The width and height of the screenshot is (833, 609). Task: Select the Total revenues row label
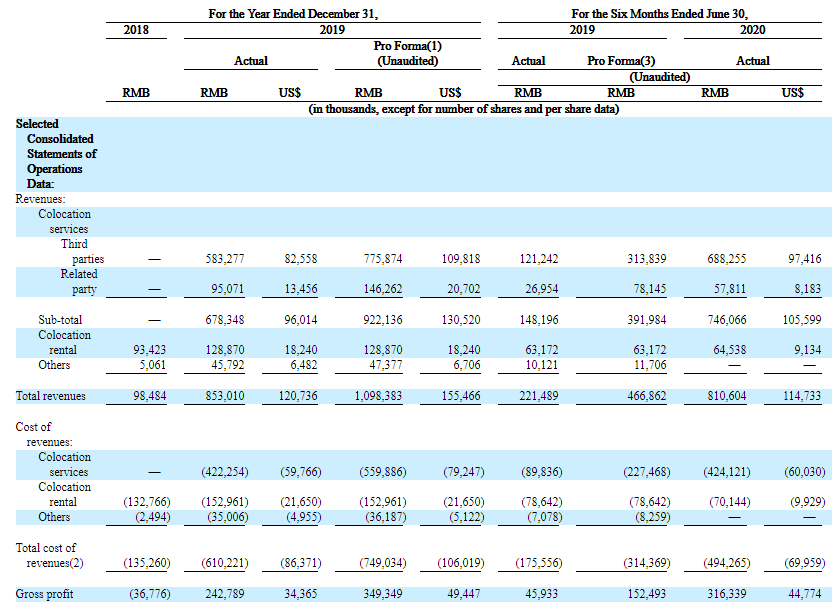(51, 396)
